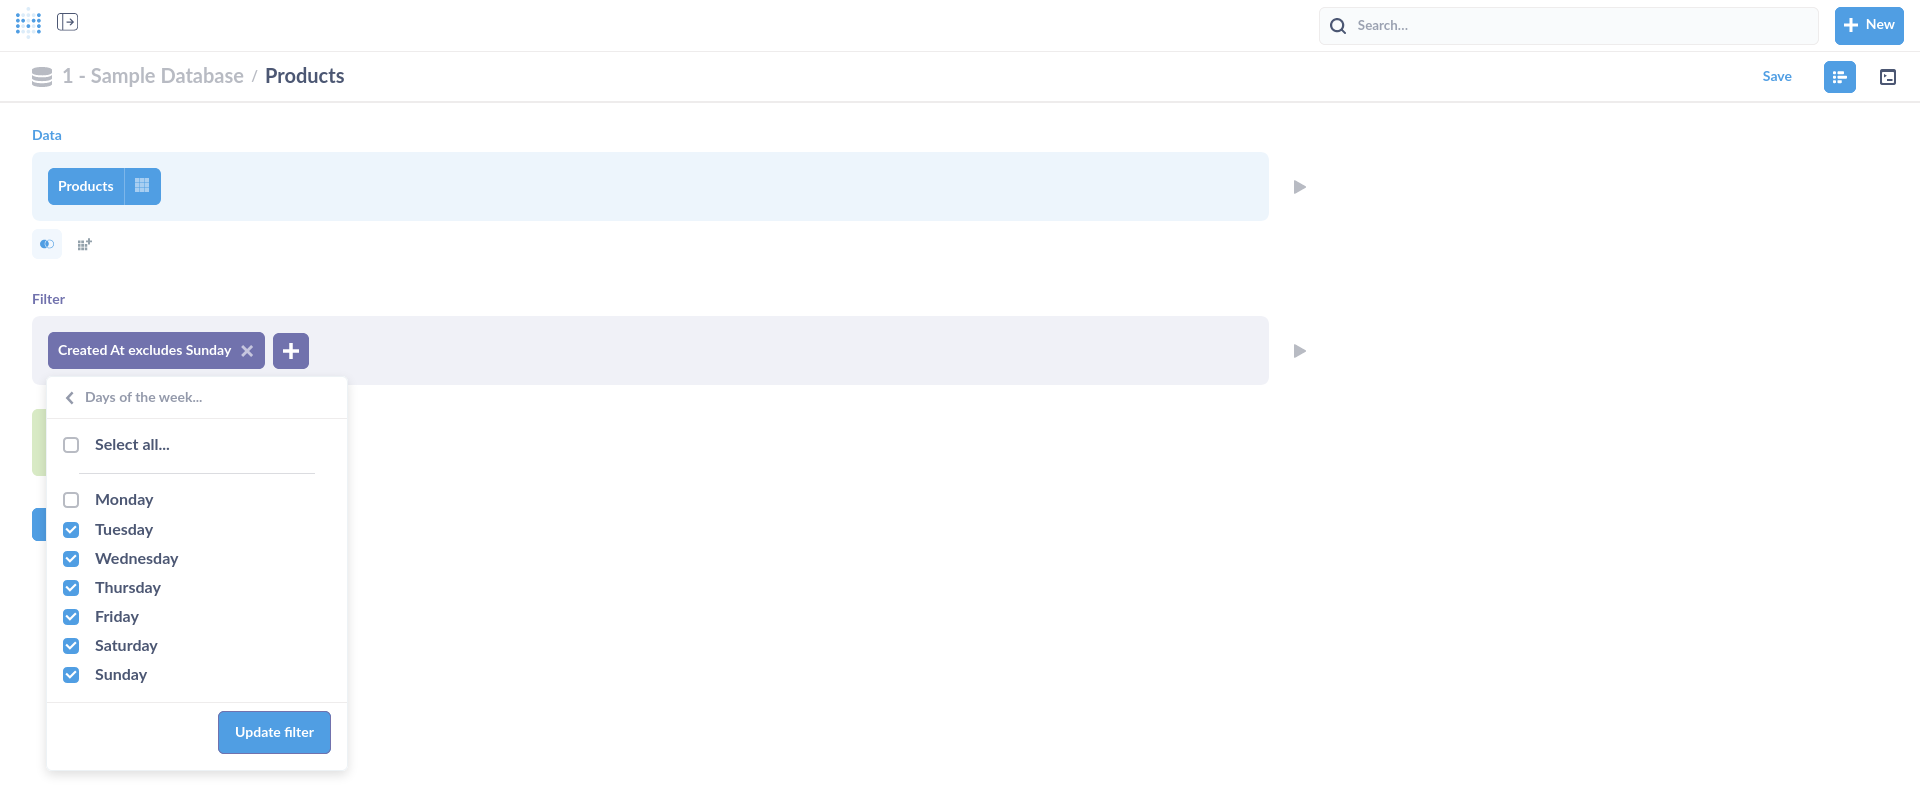Screen dimensions: 1920x792
Task: Click the database icon beside breadcrumb
Action: 42,76
